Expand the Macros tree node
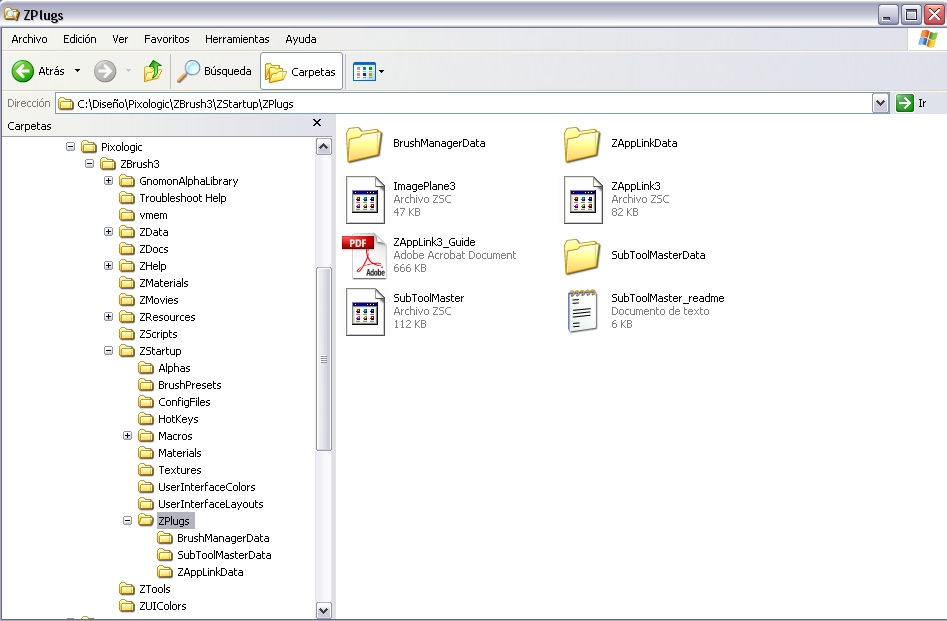Screen dimensions: 947x621 tap(127, 436)
